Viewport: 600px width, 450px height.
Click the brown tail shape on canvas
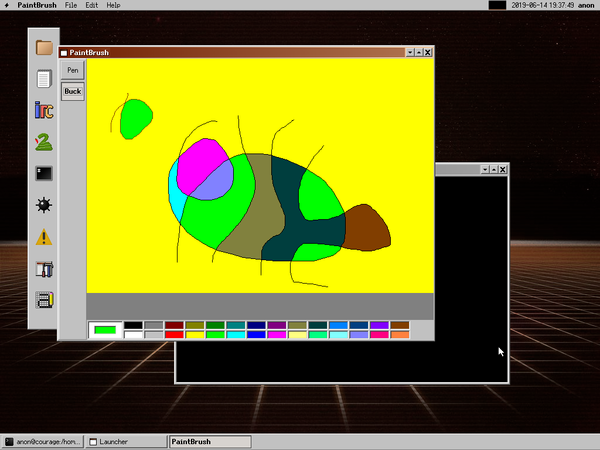click(x=367, y=229)
